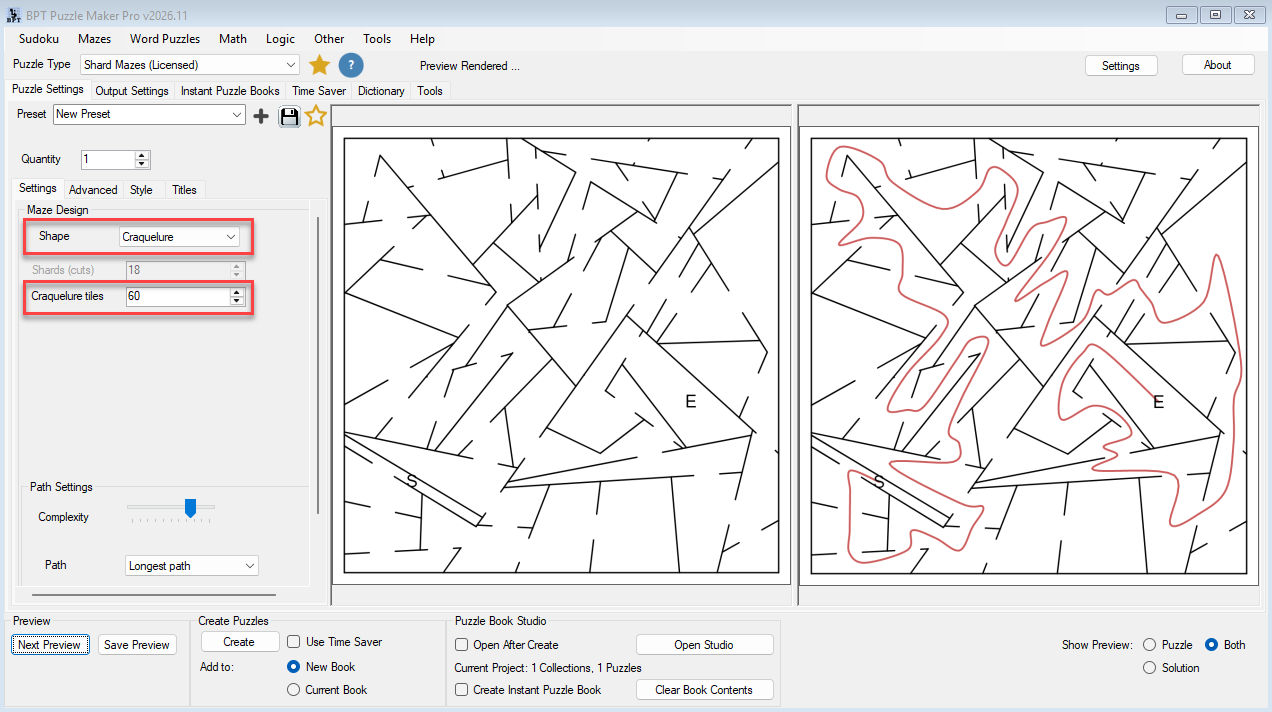Click the outlined star icon beside the preset
The width and height of the screenshot is (1272, 712).
(316, 116)
